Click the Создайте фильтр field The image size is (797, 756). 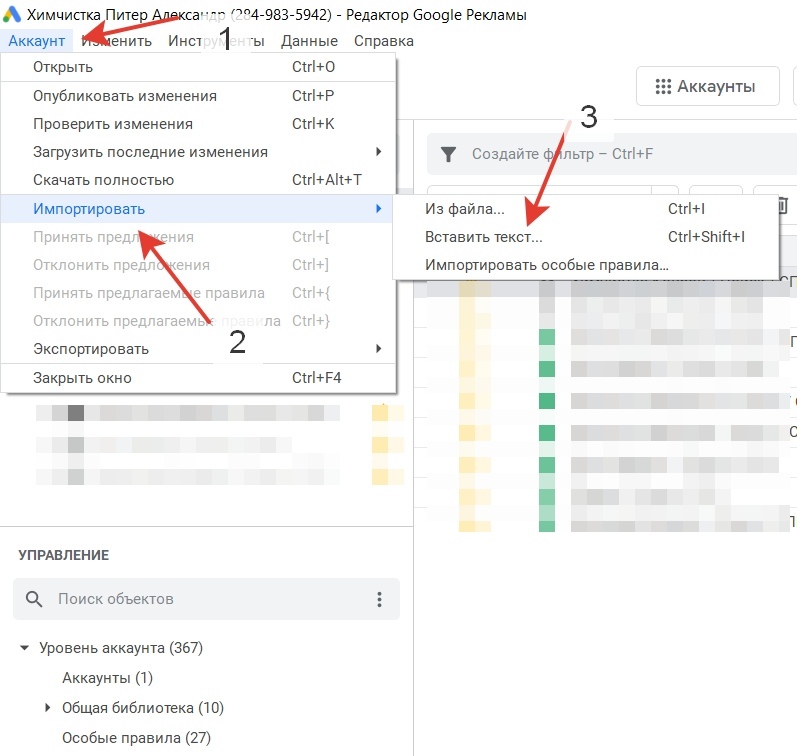coord(612,154)
